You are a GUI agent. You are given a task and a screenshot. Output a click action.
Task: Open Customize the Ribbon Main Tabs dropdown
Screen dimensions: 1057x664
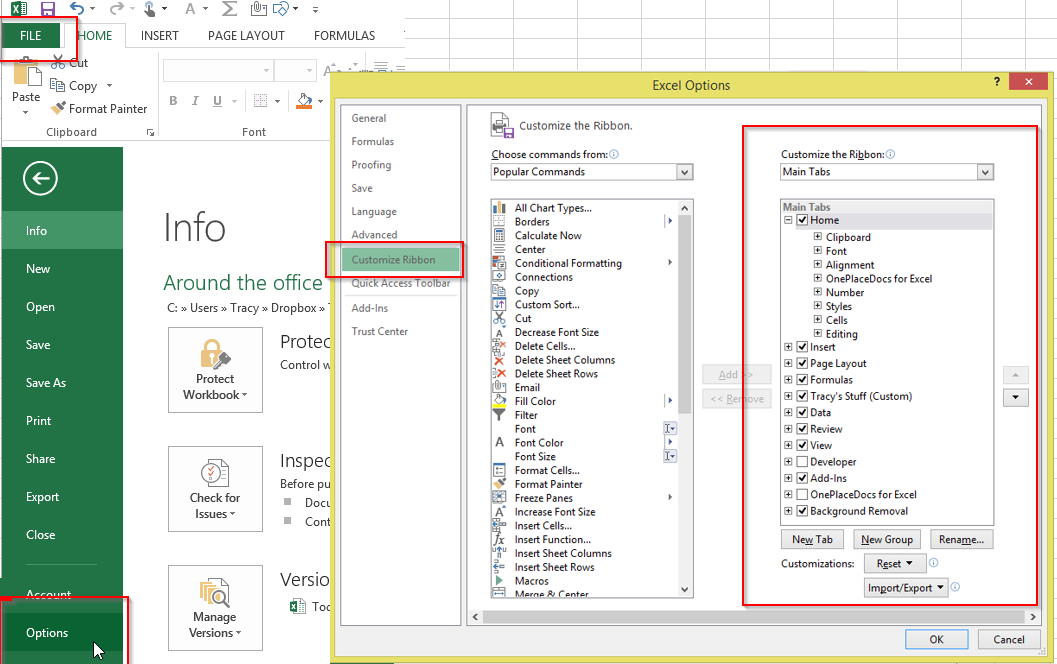986,172
